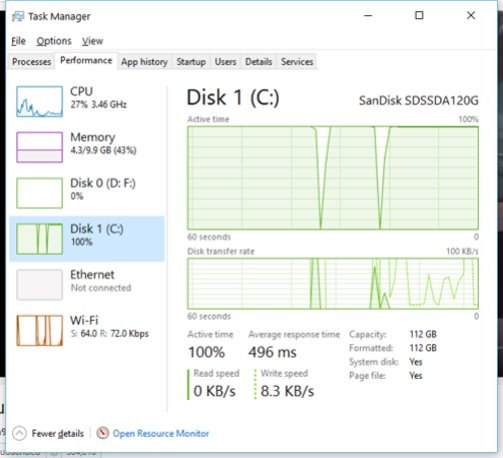Select Disk 0 (D: F:) entry label
Image resolution: width=503 pixels, height=458 pixels.
point(103,189)
